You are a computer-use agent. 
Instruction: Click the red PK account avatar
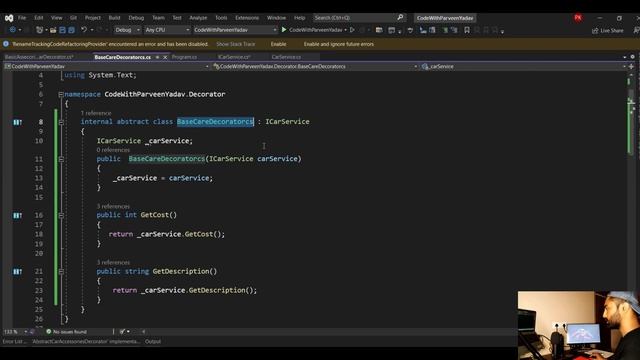click(x=578, y=18)
